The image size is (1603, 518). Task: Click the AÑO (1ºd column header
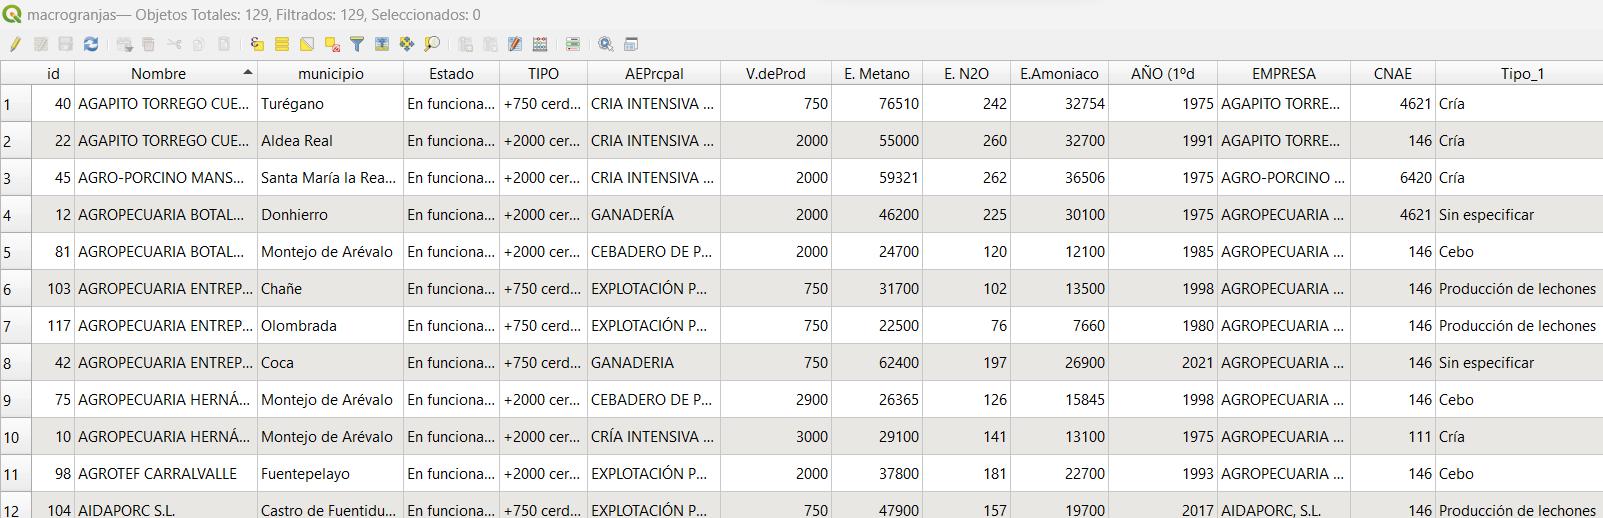pos(1163,73)
